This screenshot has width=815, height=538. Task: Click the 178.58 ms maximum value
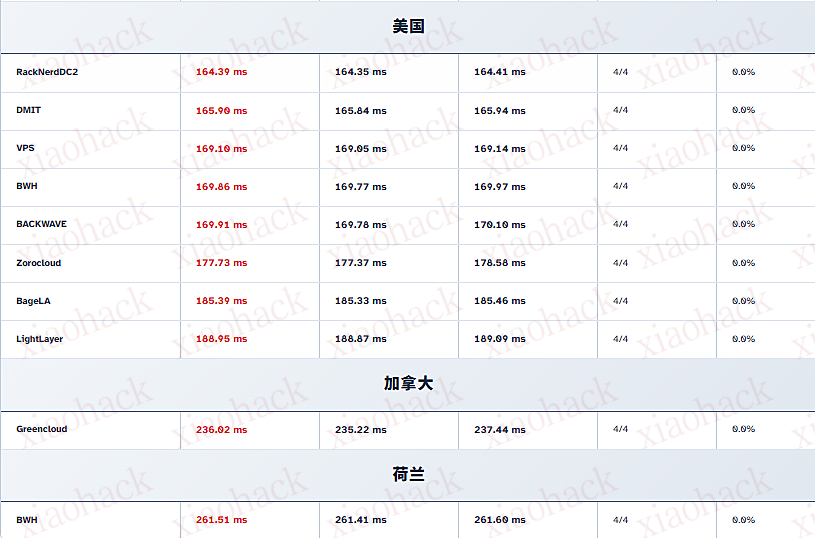pyautogui.click(x=499, y=263)
